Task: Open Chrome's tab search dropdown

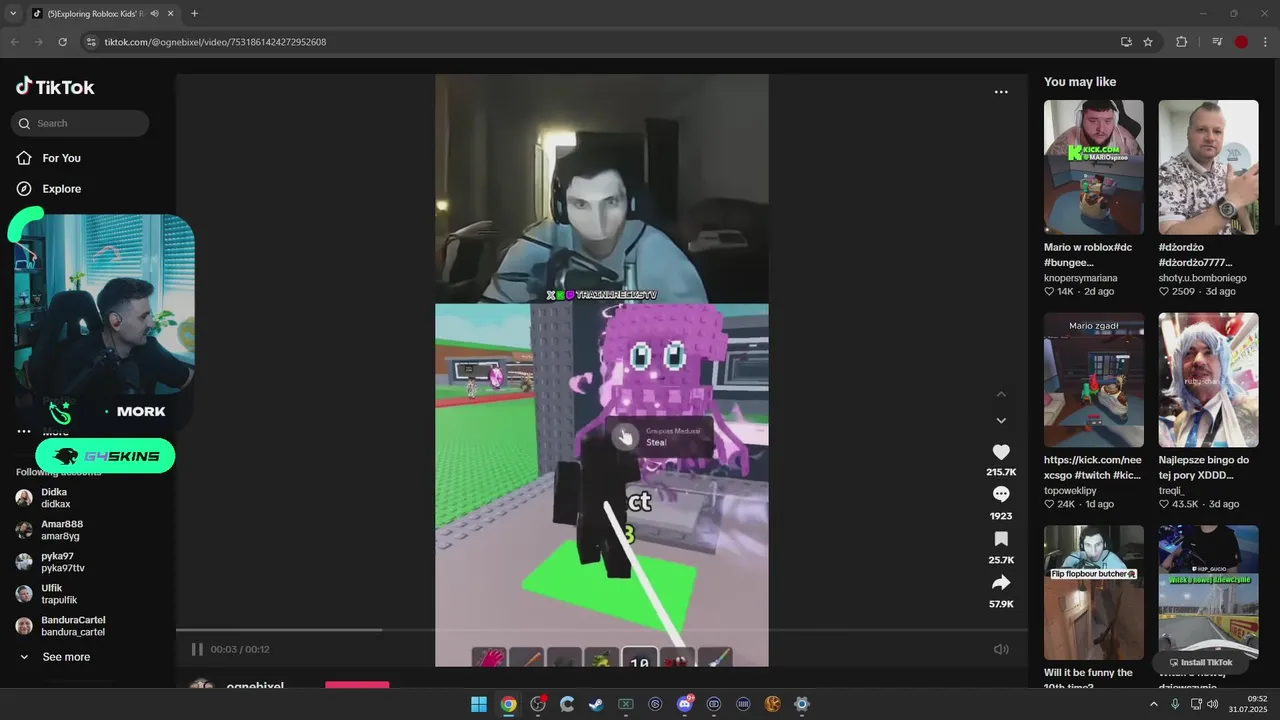Action: click(x=13, y=13)
